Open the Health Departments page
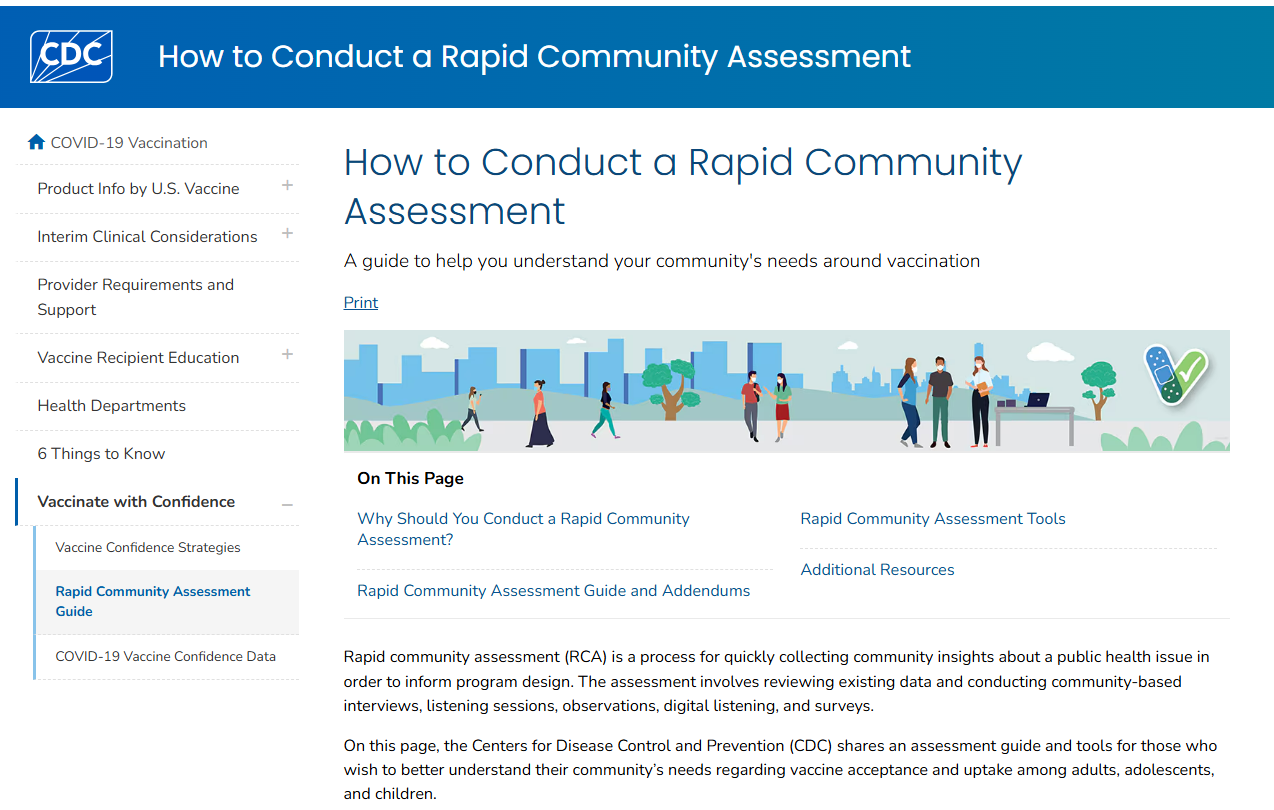 111,405
